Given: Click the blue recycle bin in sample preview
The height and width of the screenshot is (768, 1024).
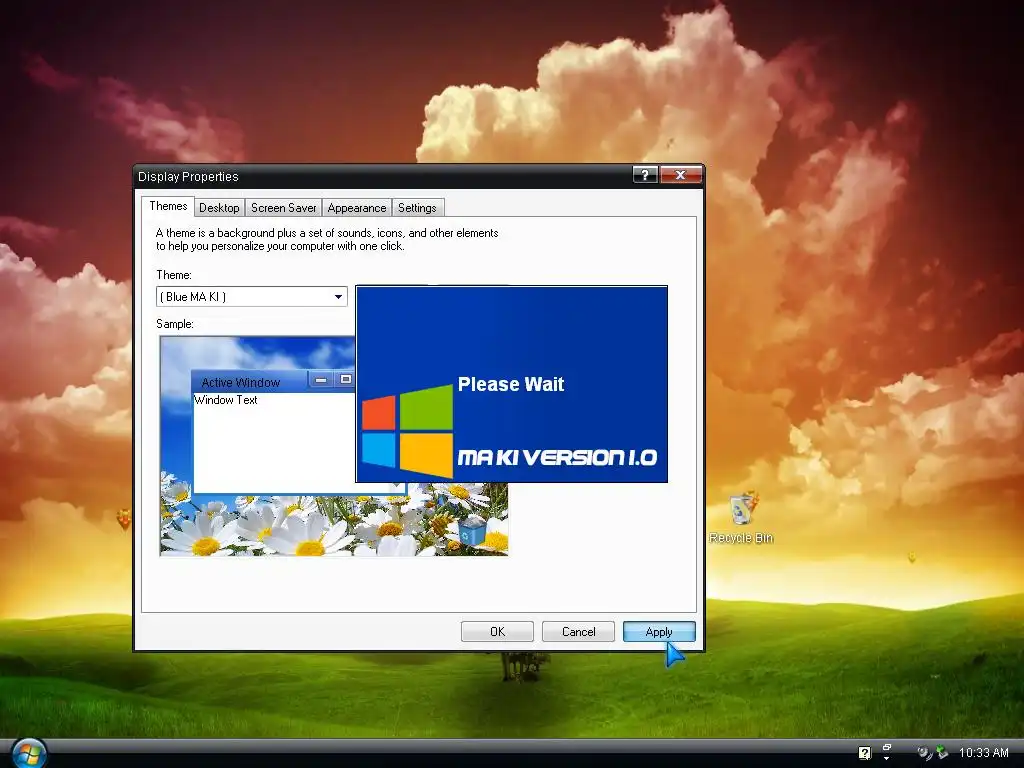Looking at the screenshot, I should 472,530.
